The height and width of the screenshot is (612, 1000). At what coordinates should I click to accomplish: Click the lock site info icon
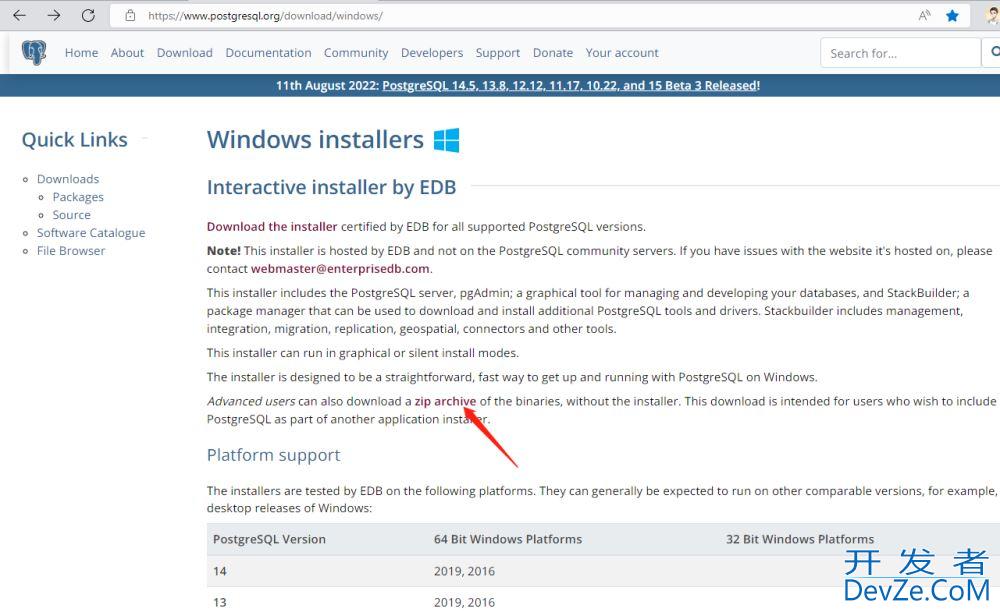pyautogui.click(x=130, y=15)
